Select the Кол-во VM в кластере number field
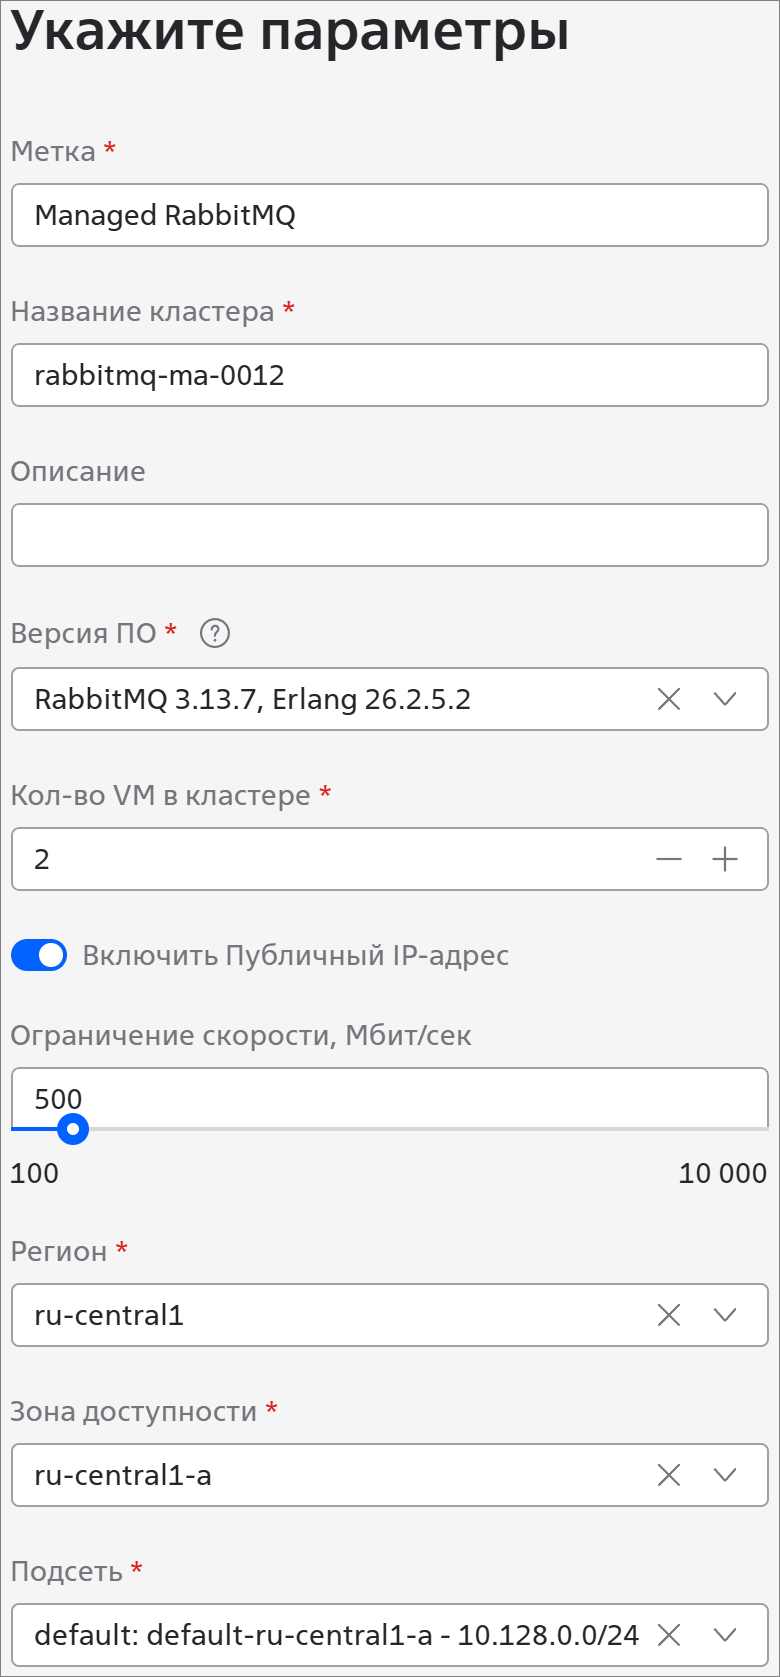 click(330, 859)
